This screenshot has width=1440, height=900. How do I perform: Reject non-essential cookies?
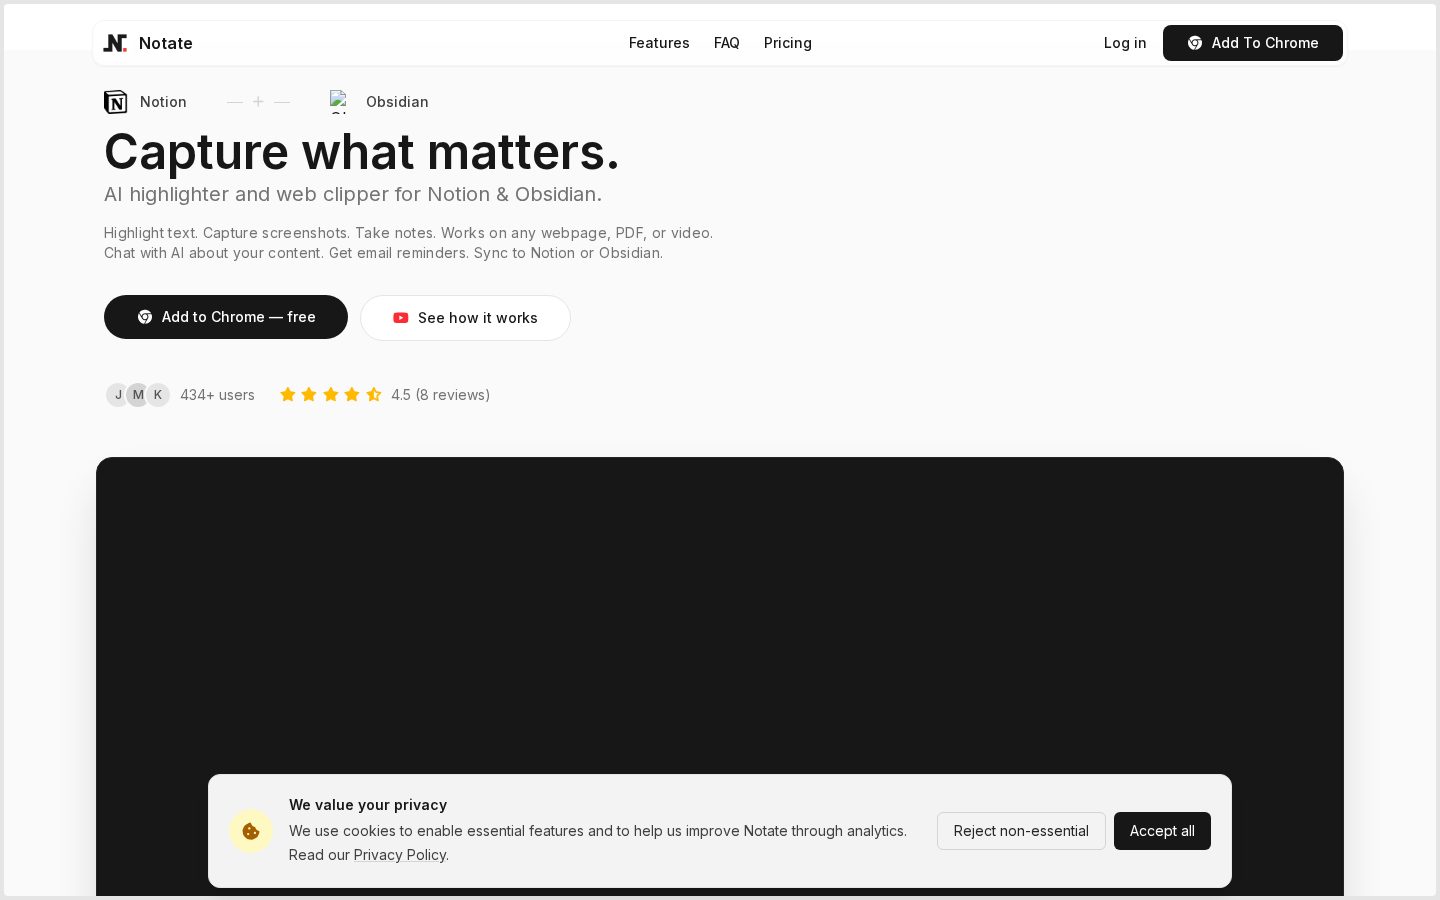point(1021,831)
